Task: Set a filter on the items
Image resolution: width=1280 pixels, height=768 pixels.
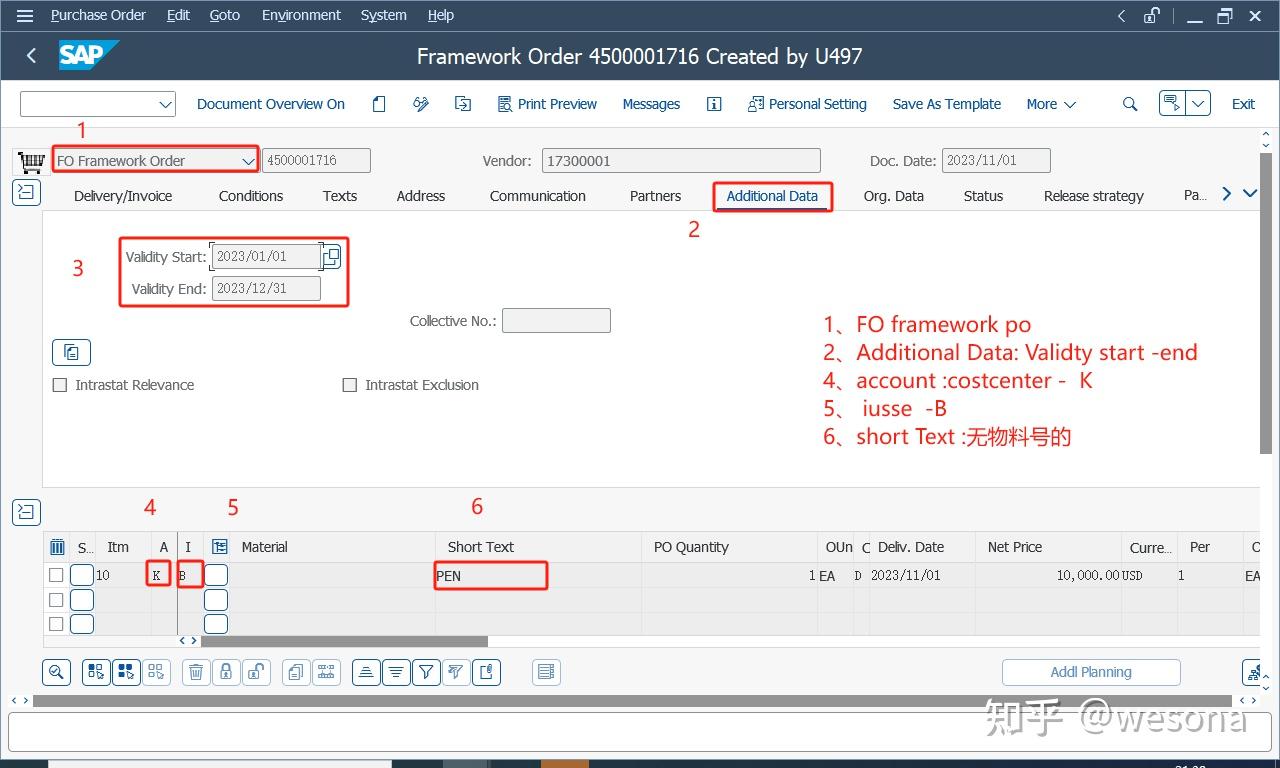Action: tap(426, 672)
